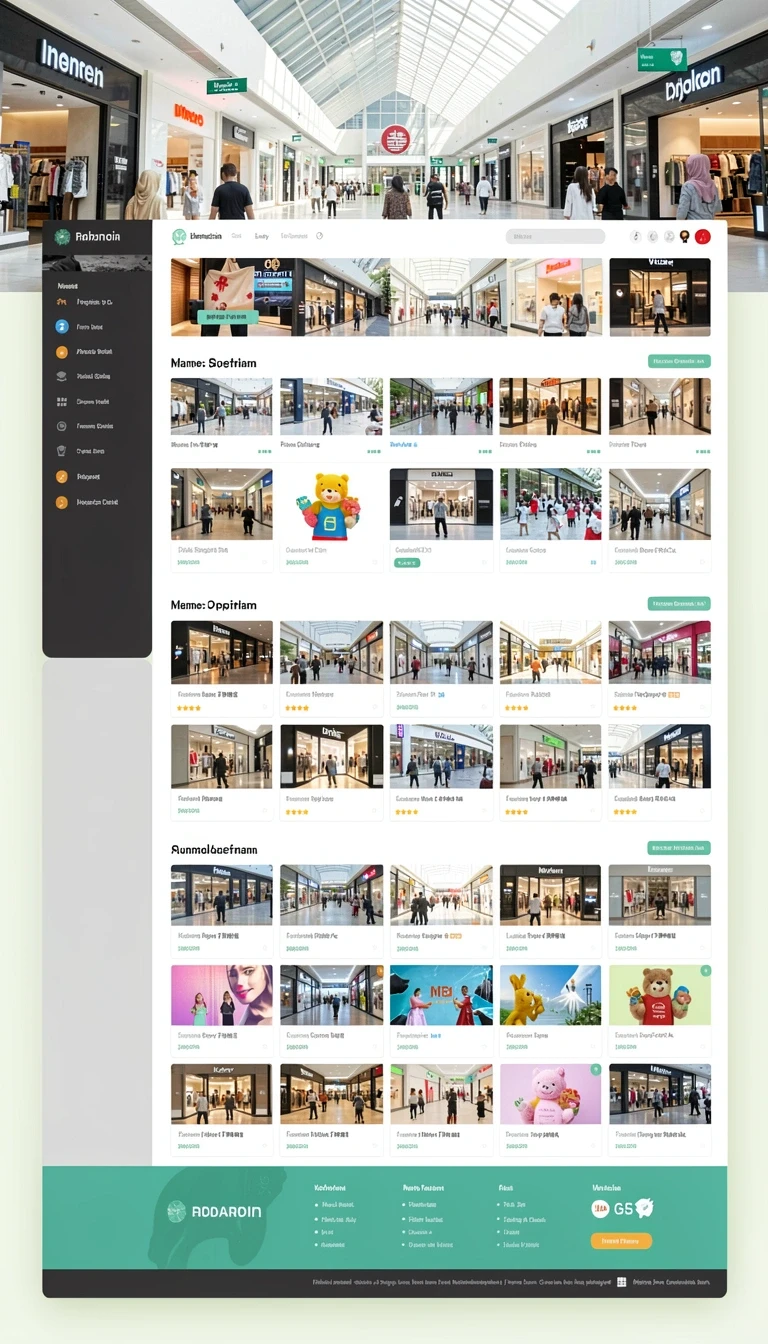
Task: Click the green corner badge on pink teddy card
Action: [596, 1069]
